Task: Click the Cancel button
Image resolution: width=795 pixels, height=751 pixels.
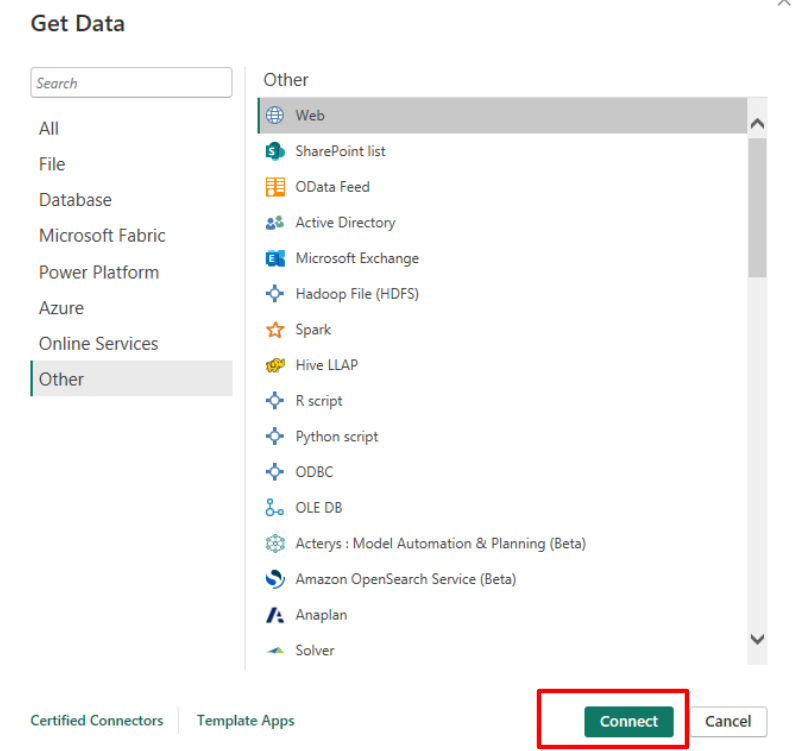Action: [x=728, y=722]
